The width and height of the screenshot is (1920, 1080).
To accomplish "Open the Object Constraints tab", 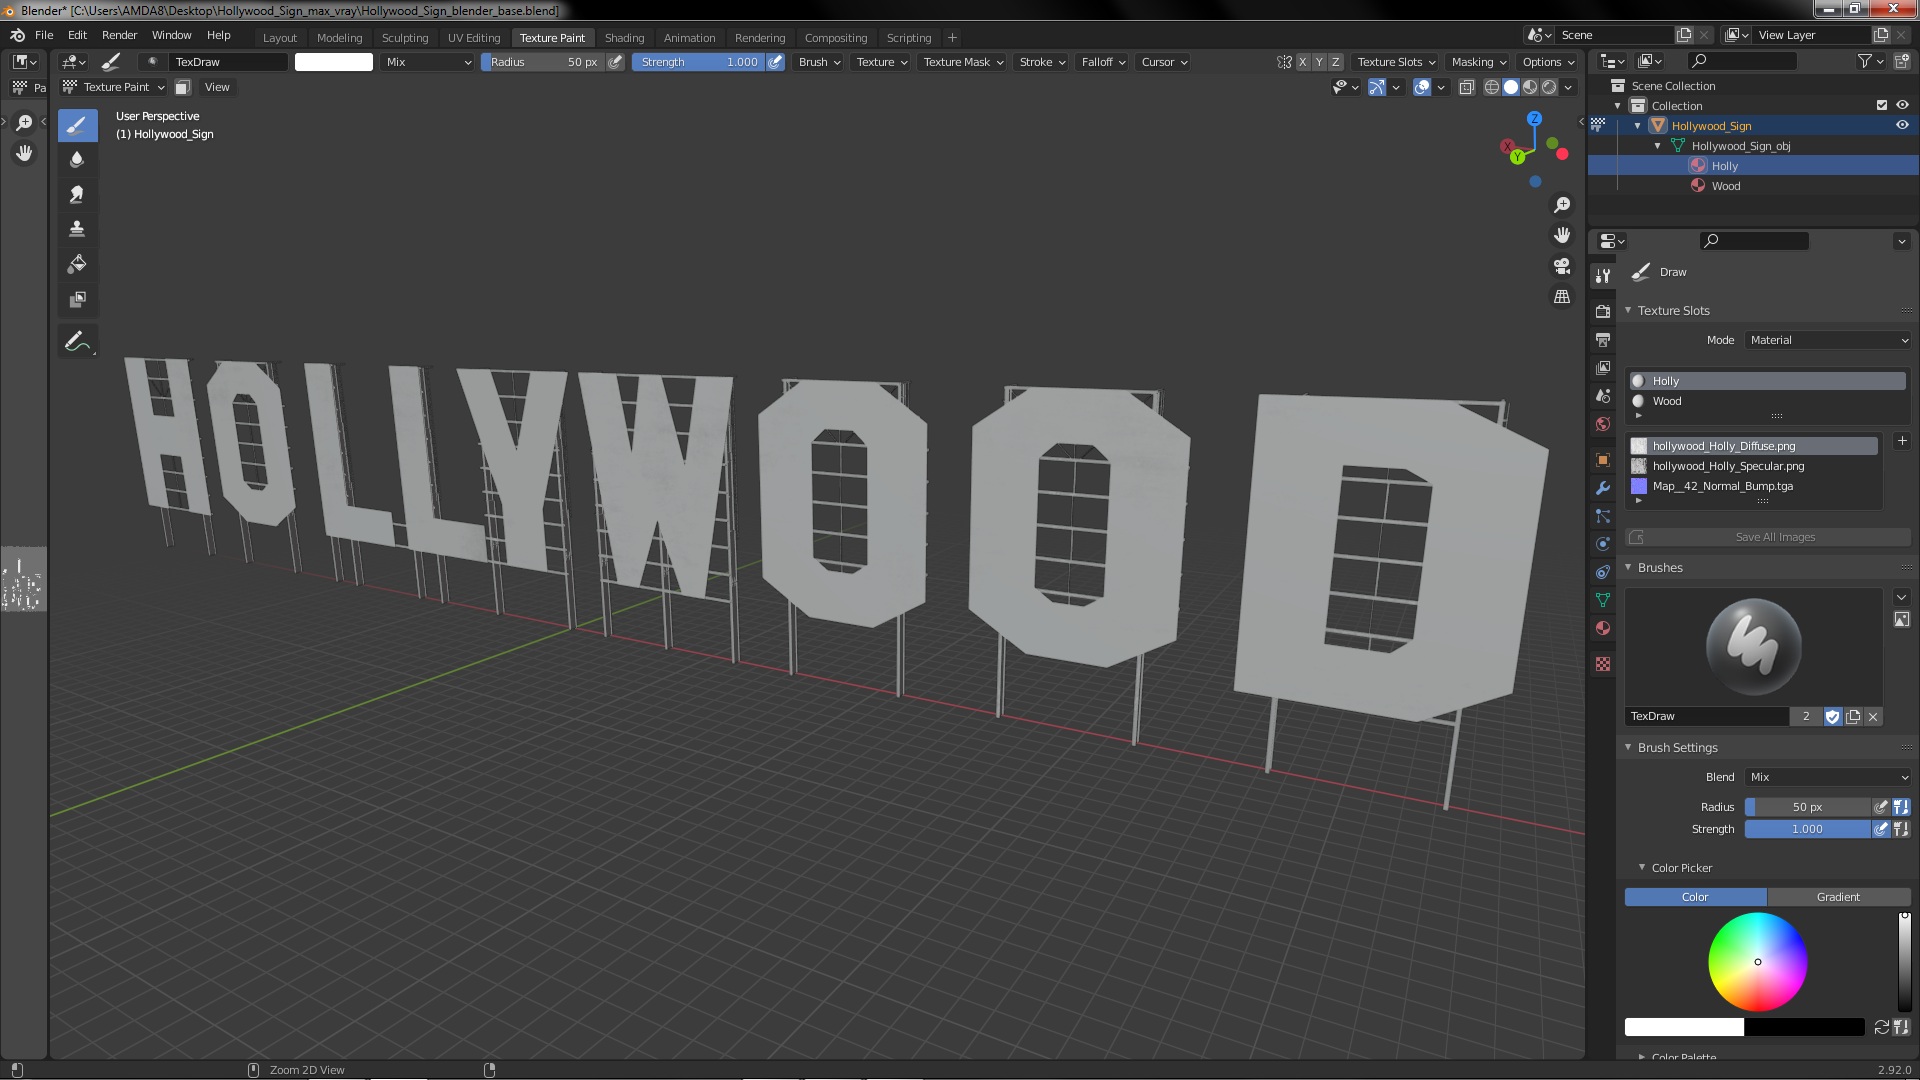I will tap(1603, 572).
